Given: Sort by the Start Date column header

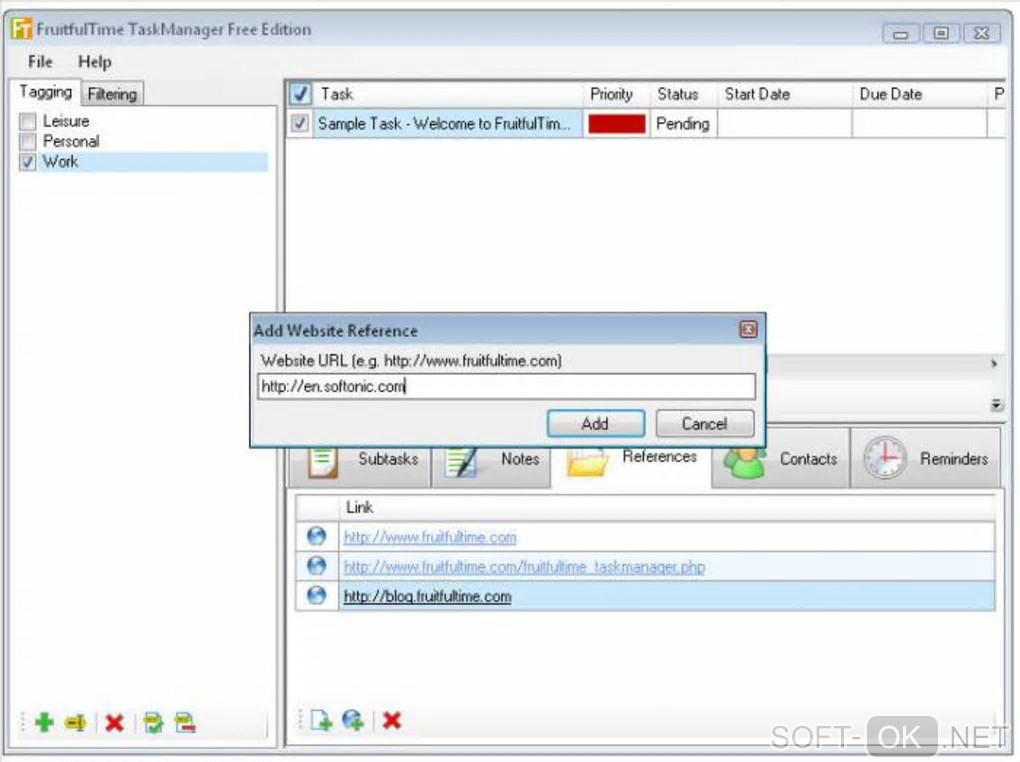Looking at the screenshot, I should 784,94.
